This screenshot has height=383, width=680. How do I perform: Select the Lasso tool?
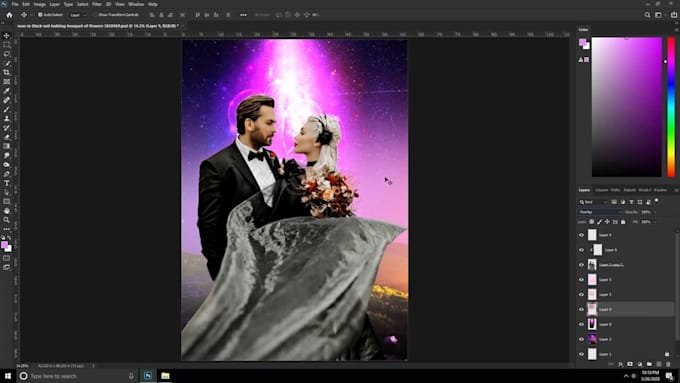click(7, 54)
